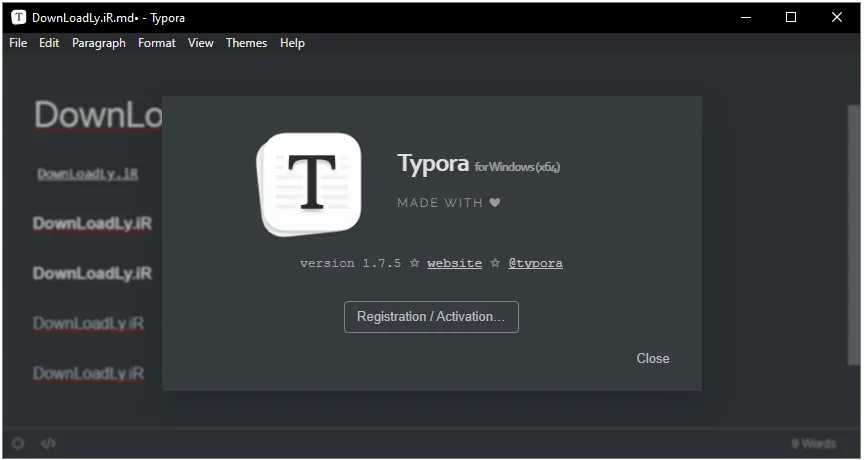Screen dimensions: 864x460
Task: Close the About Typora dialog
Action: pyautogui.click(x=653, y=358)
